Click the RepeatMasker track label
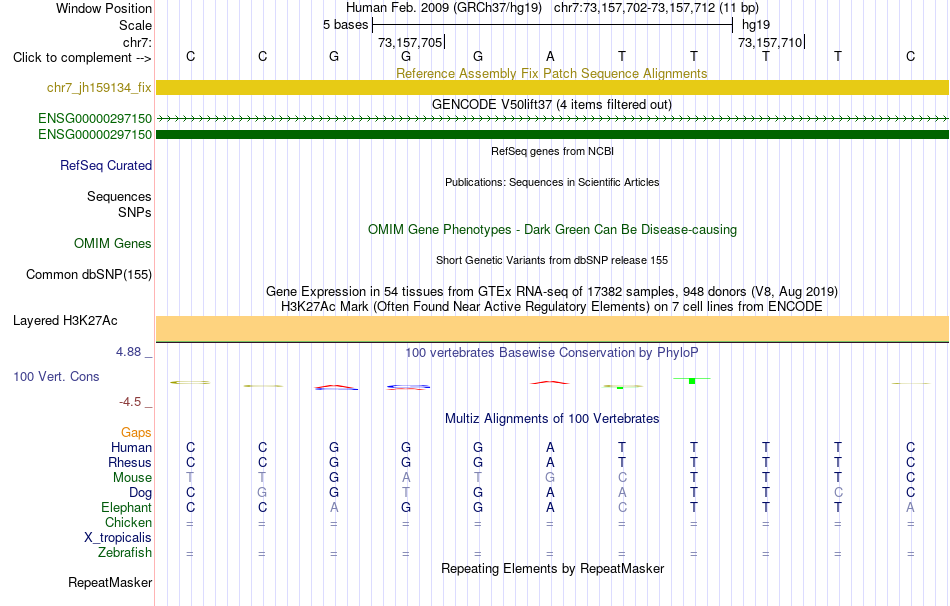This screenshot has width=950, height=606. pos(110,582)
